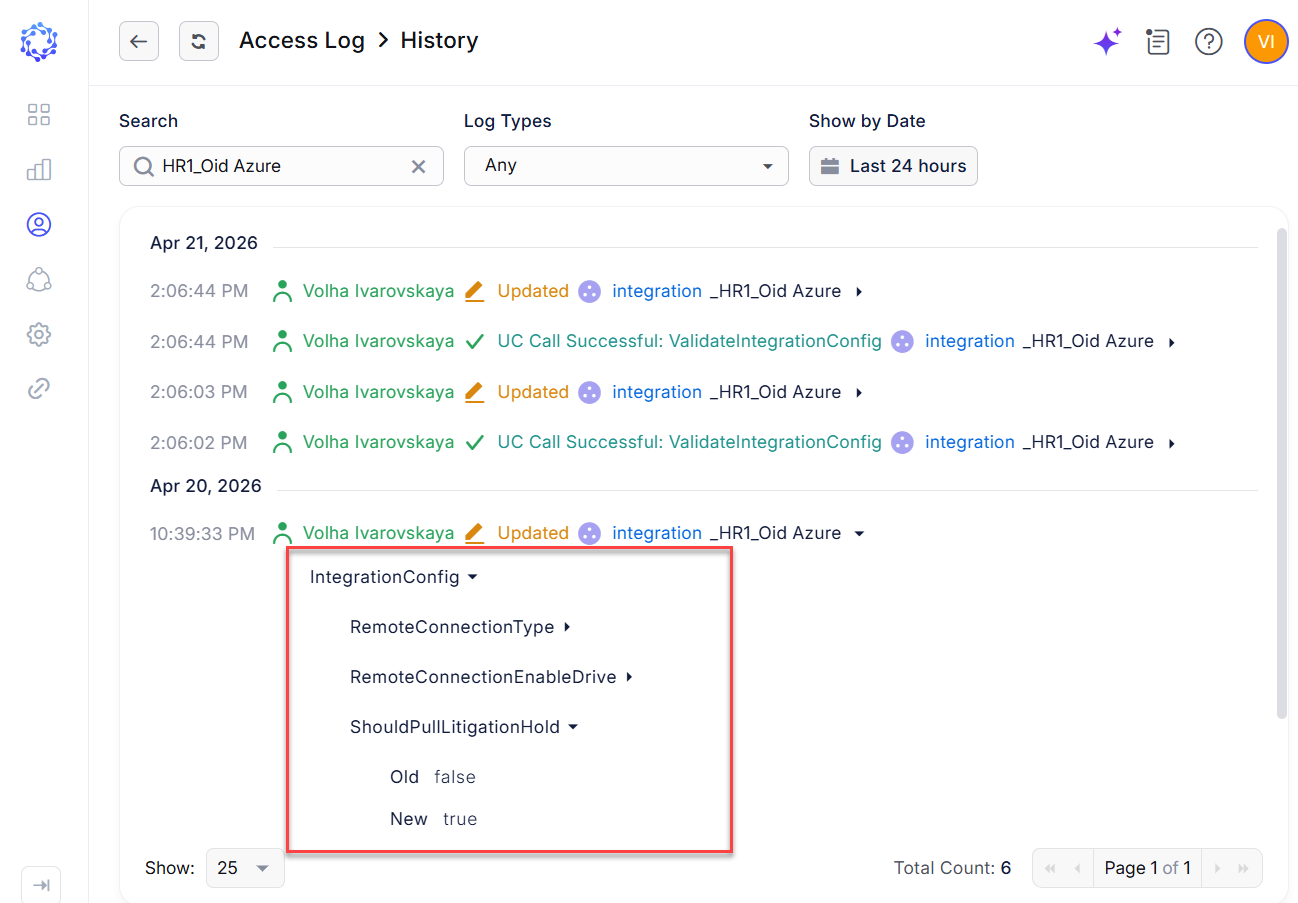The width and height of the screenshot is (1298, 903).
Task: Click the integration link in 2:06:02 PM row
Action: tap(970, 442)
